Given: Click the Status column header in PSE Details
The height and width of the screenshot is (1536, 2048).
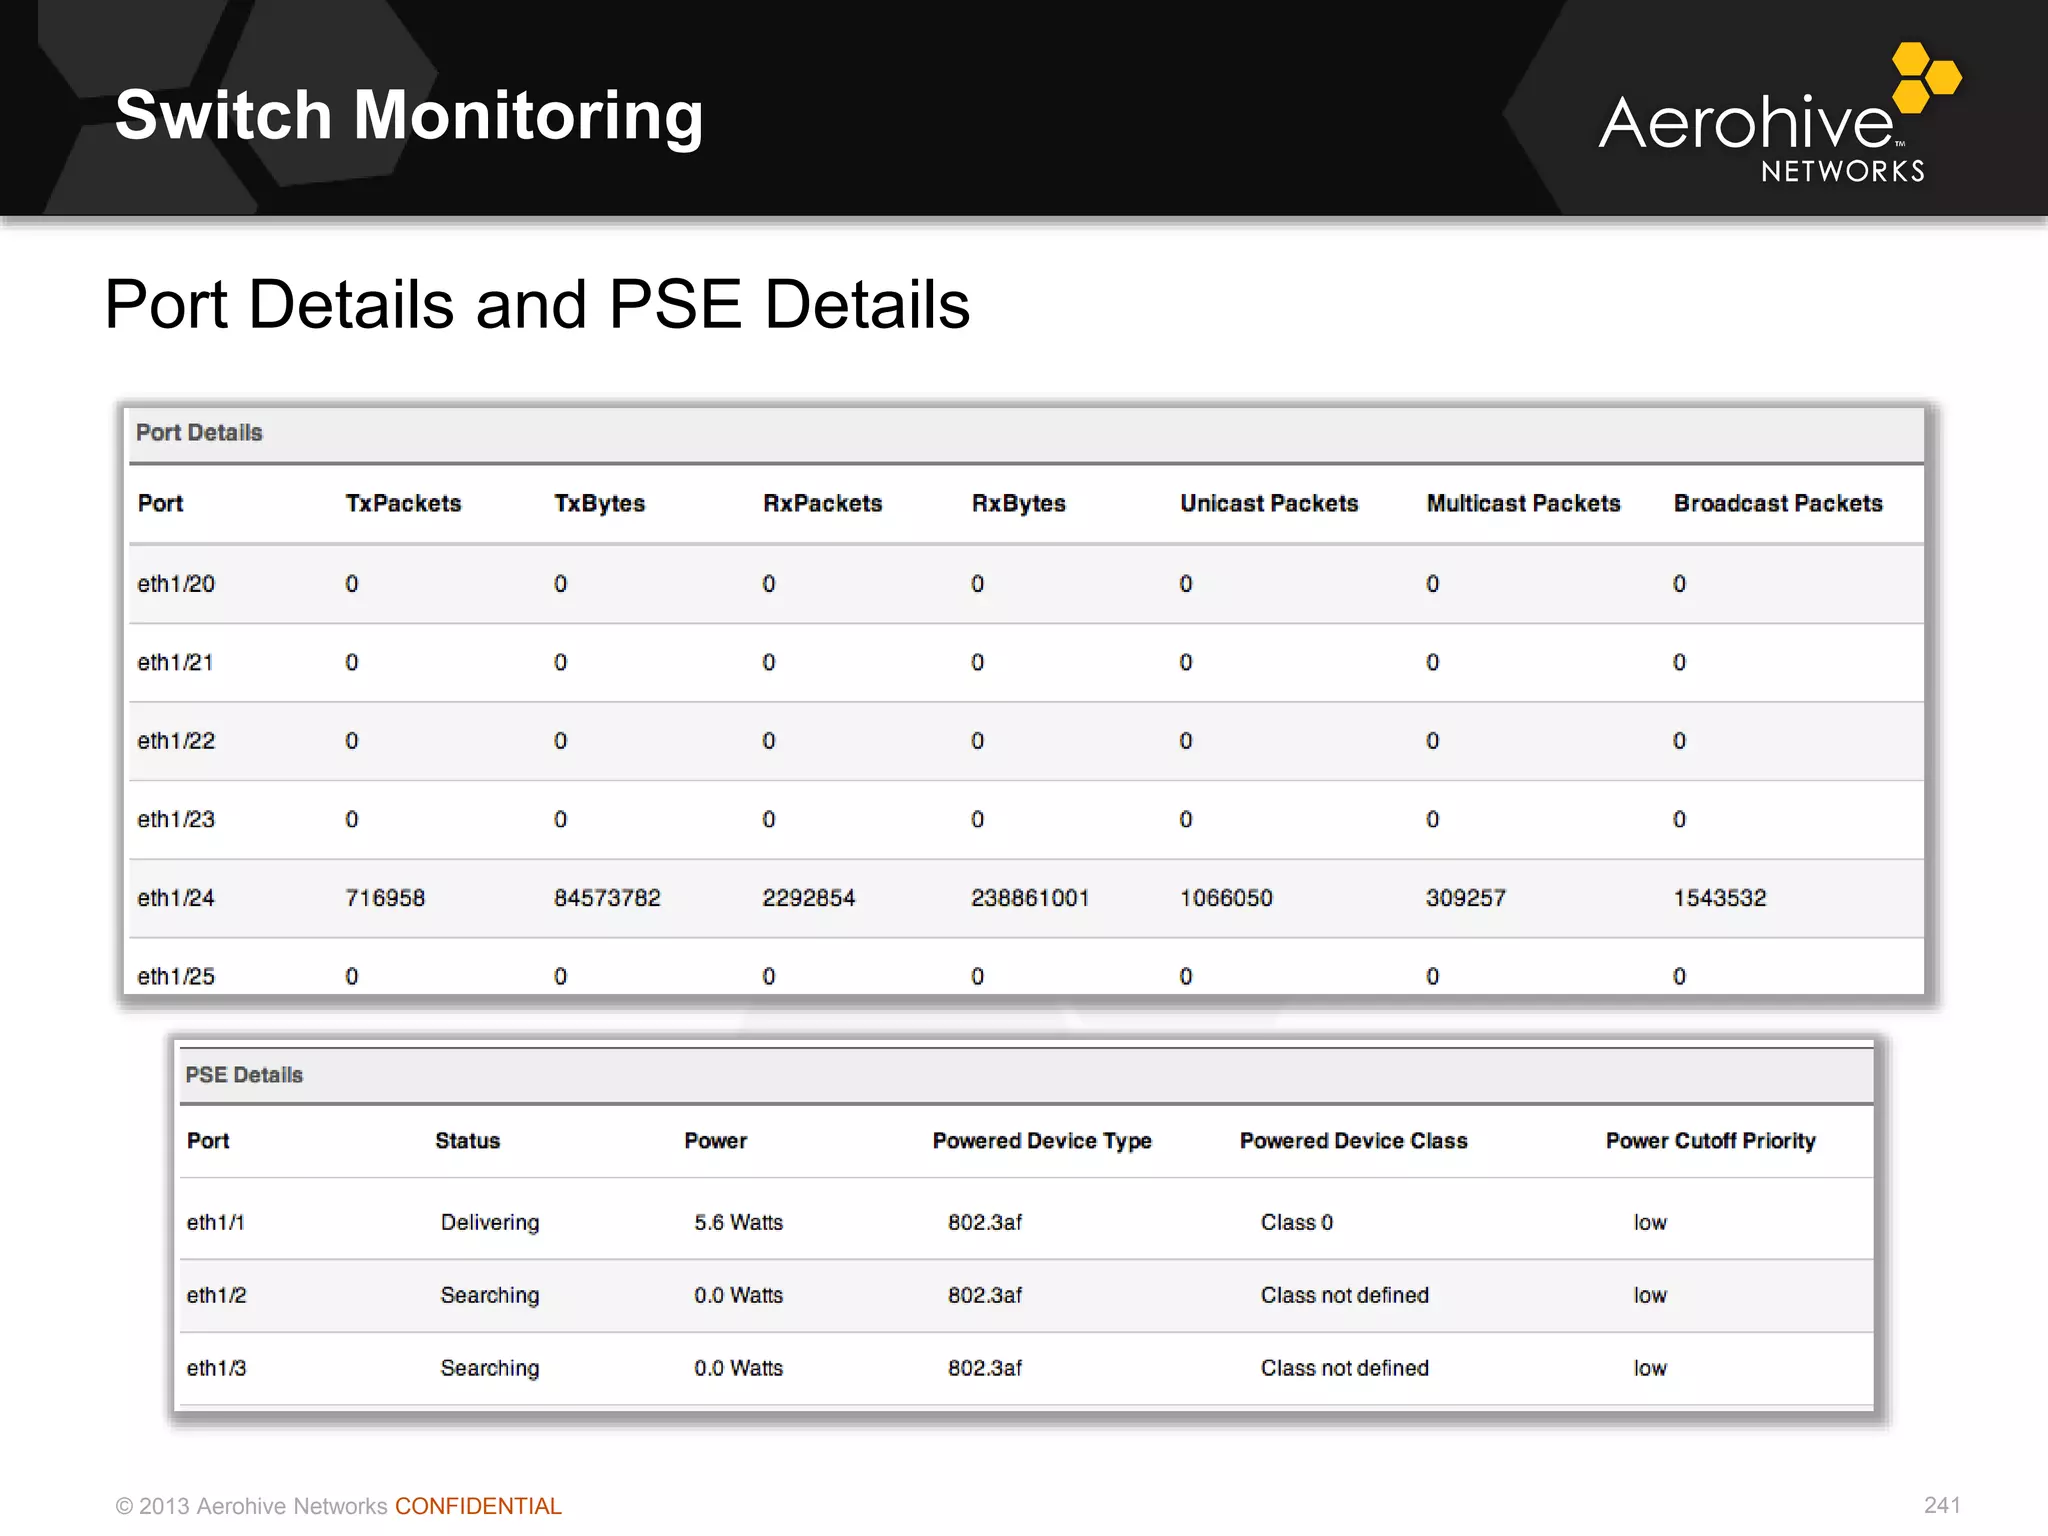Looking at the screenshot, I should (x=467, y=1141).
